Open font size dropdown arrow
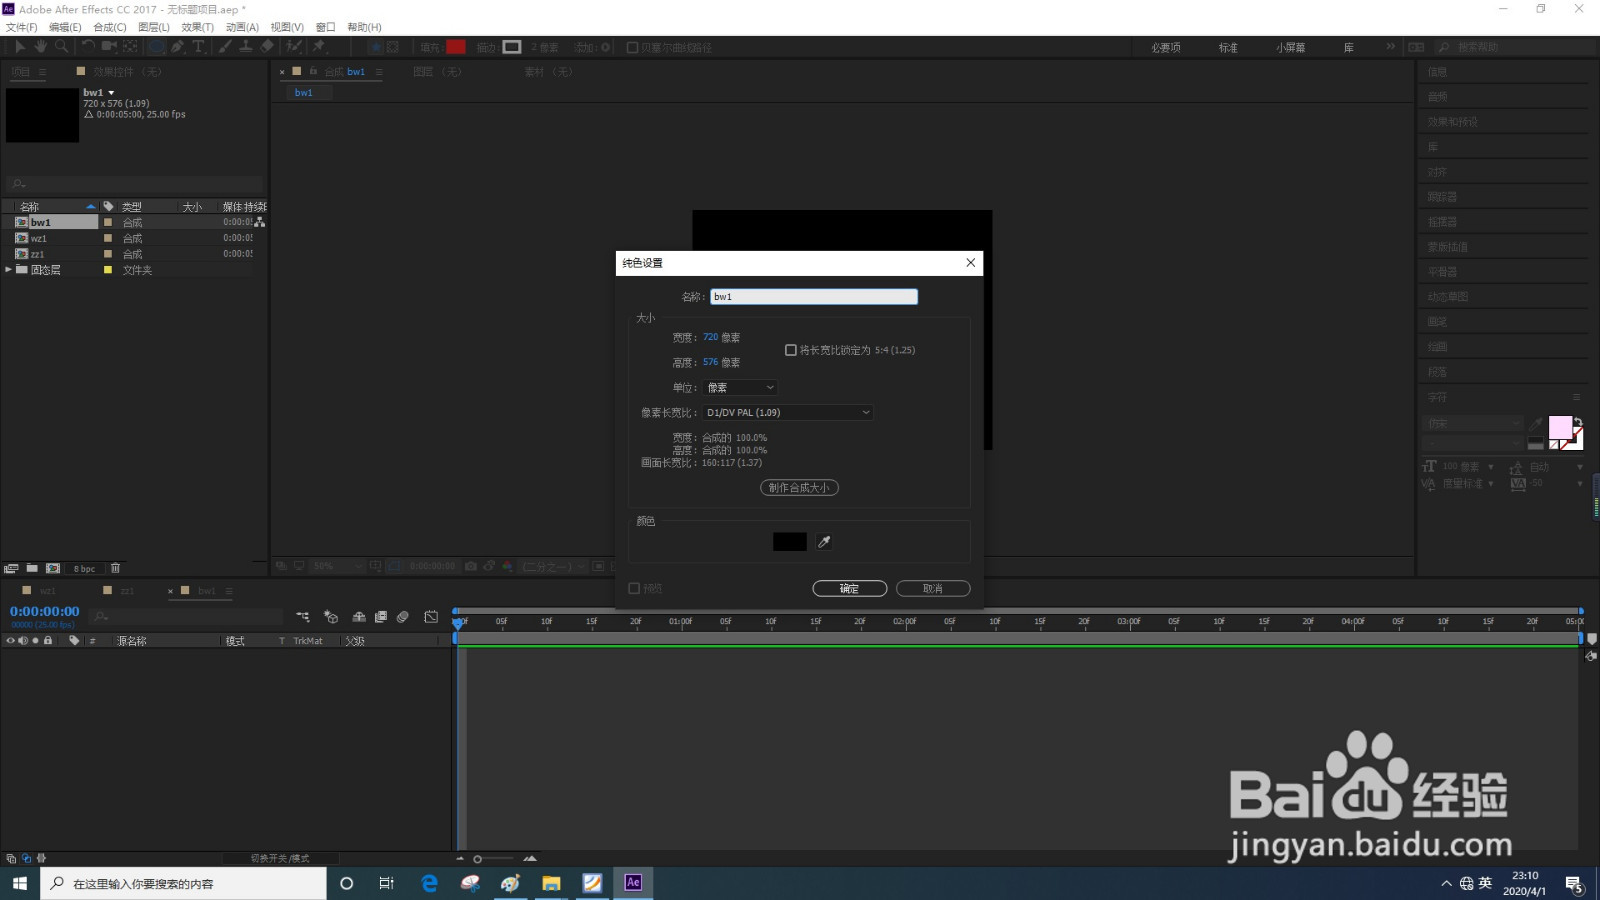Screen dimensions: 1600x900 pyautogui.click(x=1491, y=467)
